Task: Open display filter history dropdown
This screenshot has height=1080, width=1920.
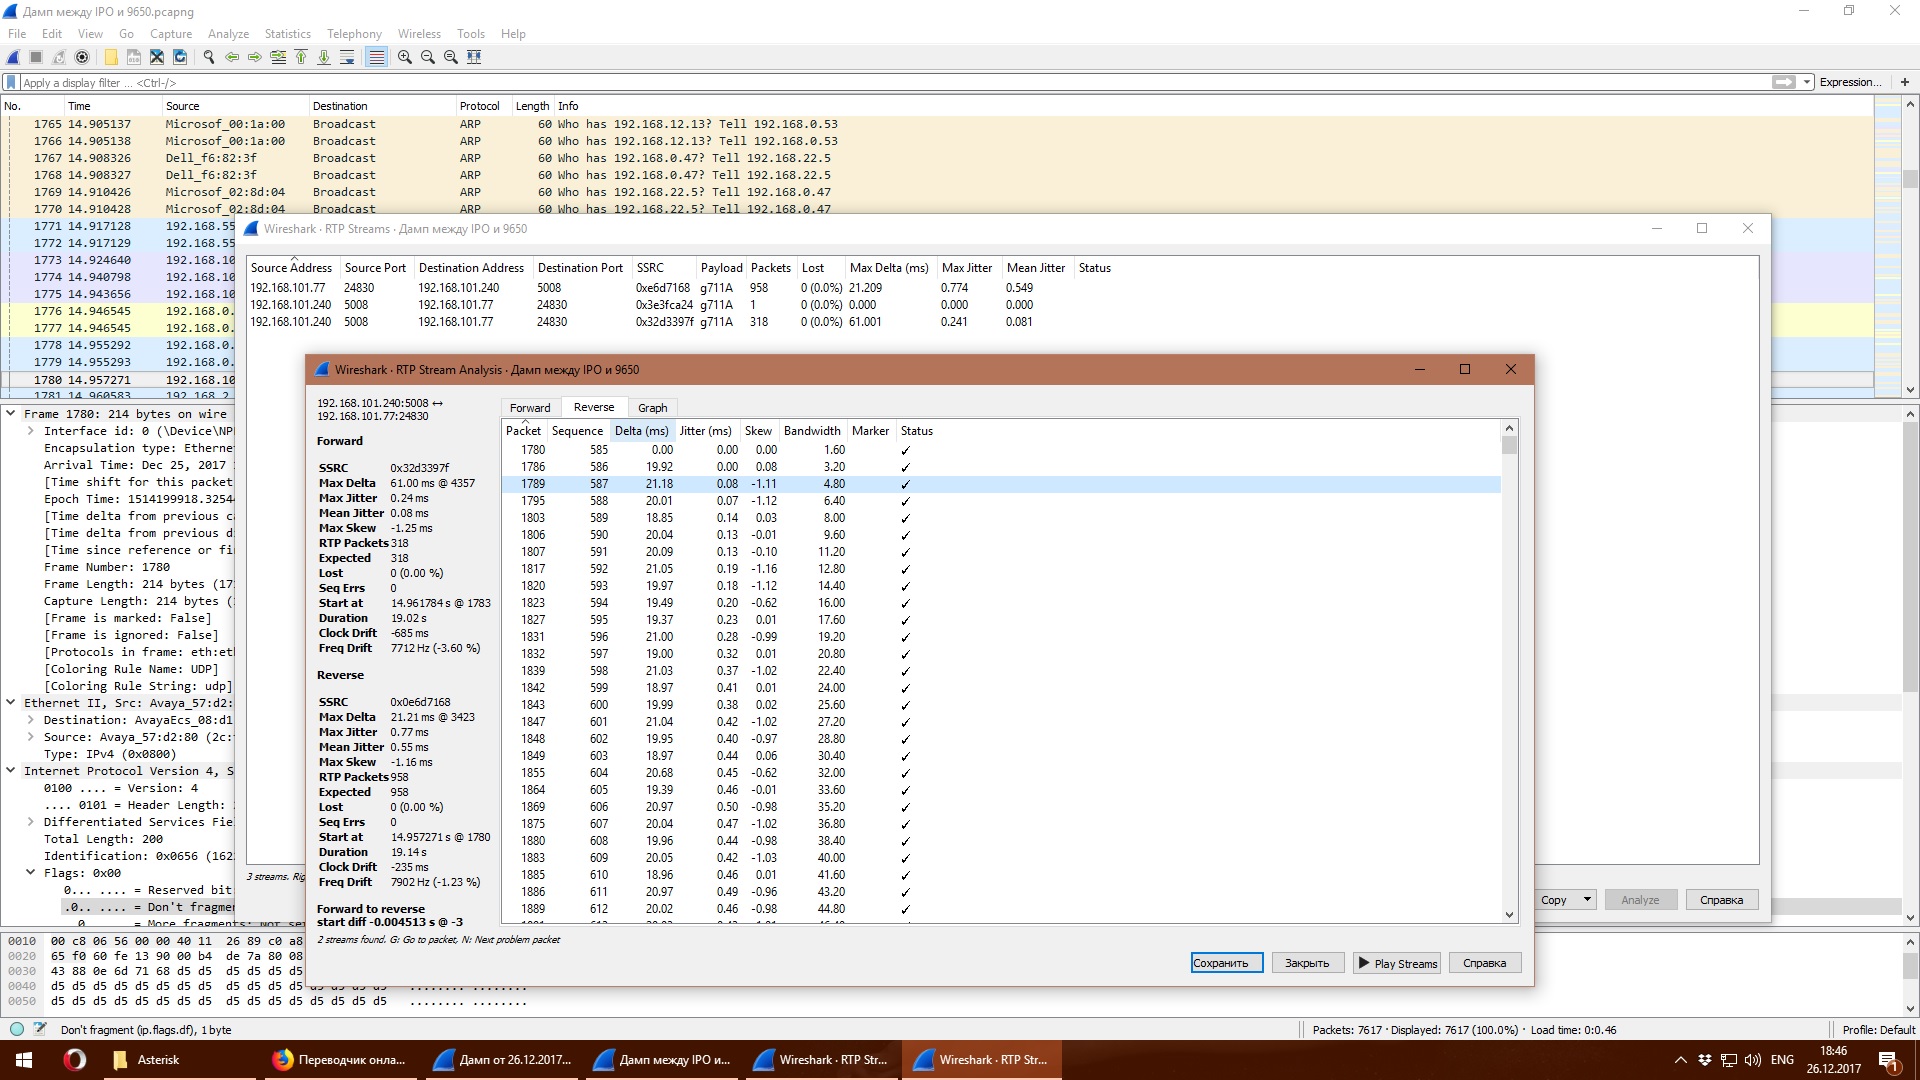Action: (x=1807, y=83)
